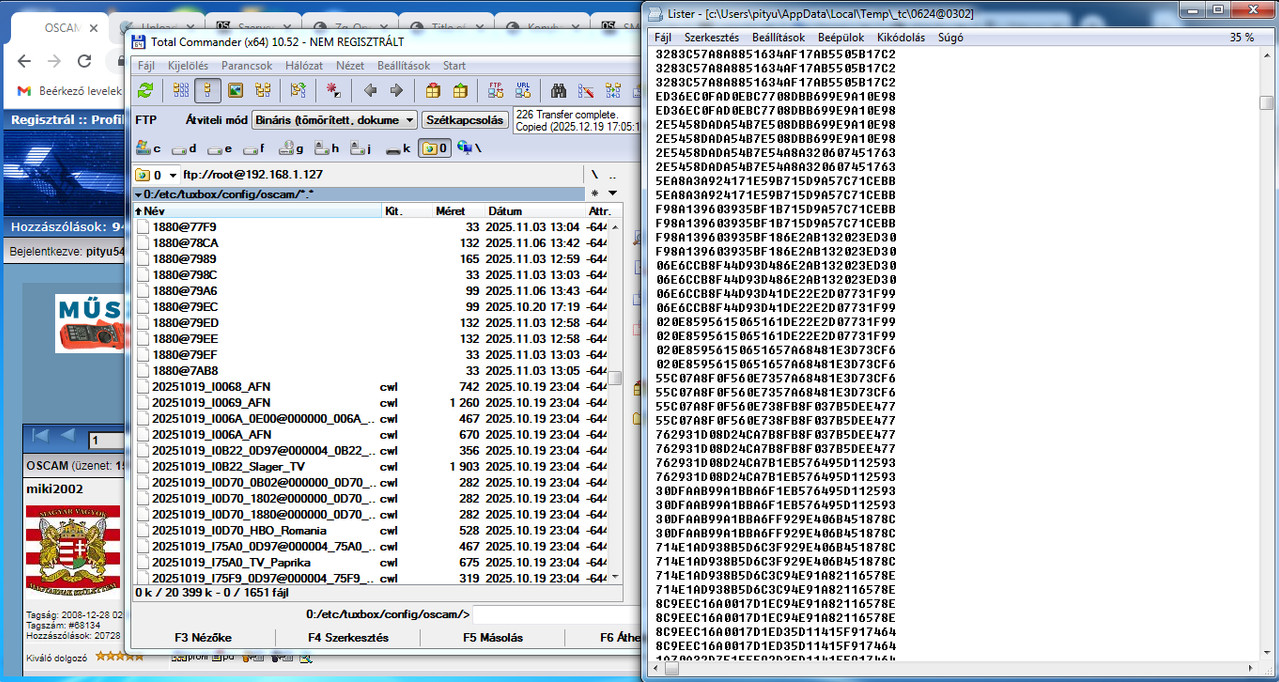Open the Szerkesztés menu in Lister
Viewport: 1279px width, 682px height.
coord(711,37)
